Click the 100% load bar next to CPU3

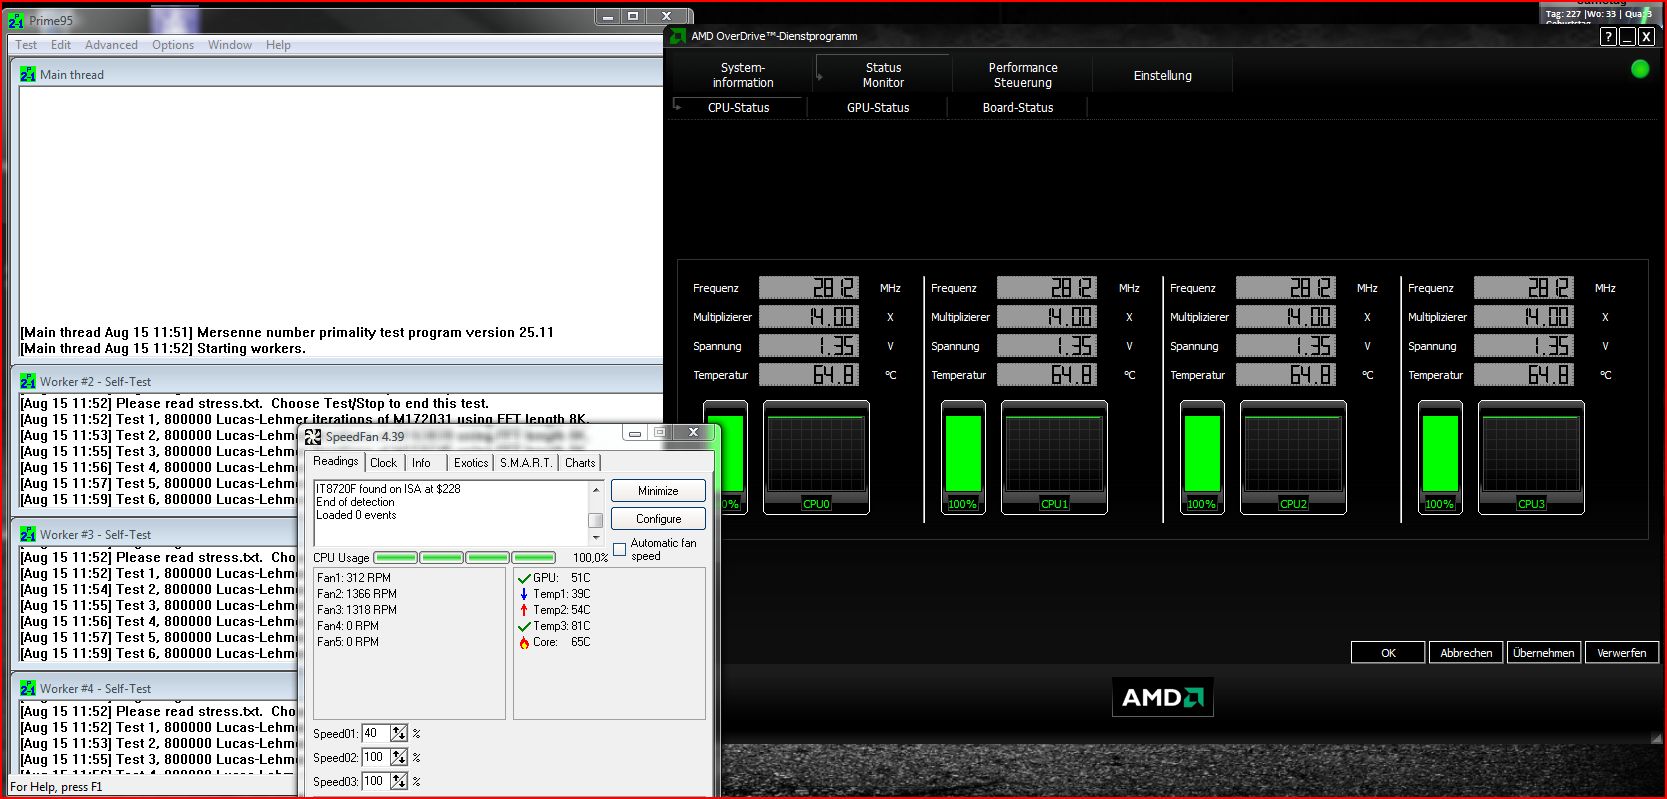[x=1440, y=458]
